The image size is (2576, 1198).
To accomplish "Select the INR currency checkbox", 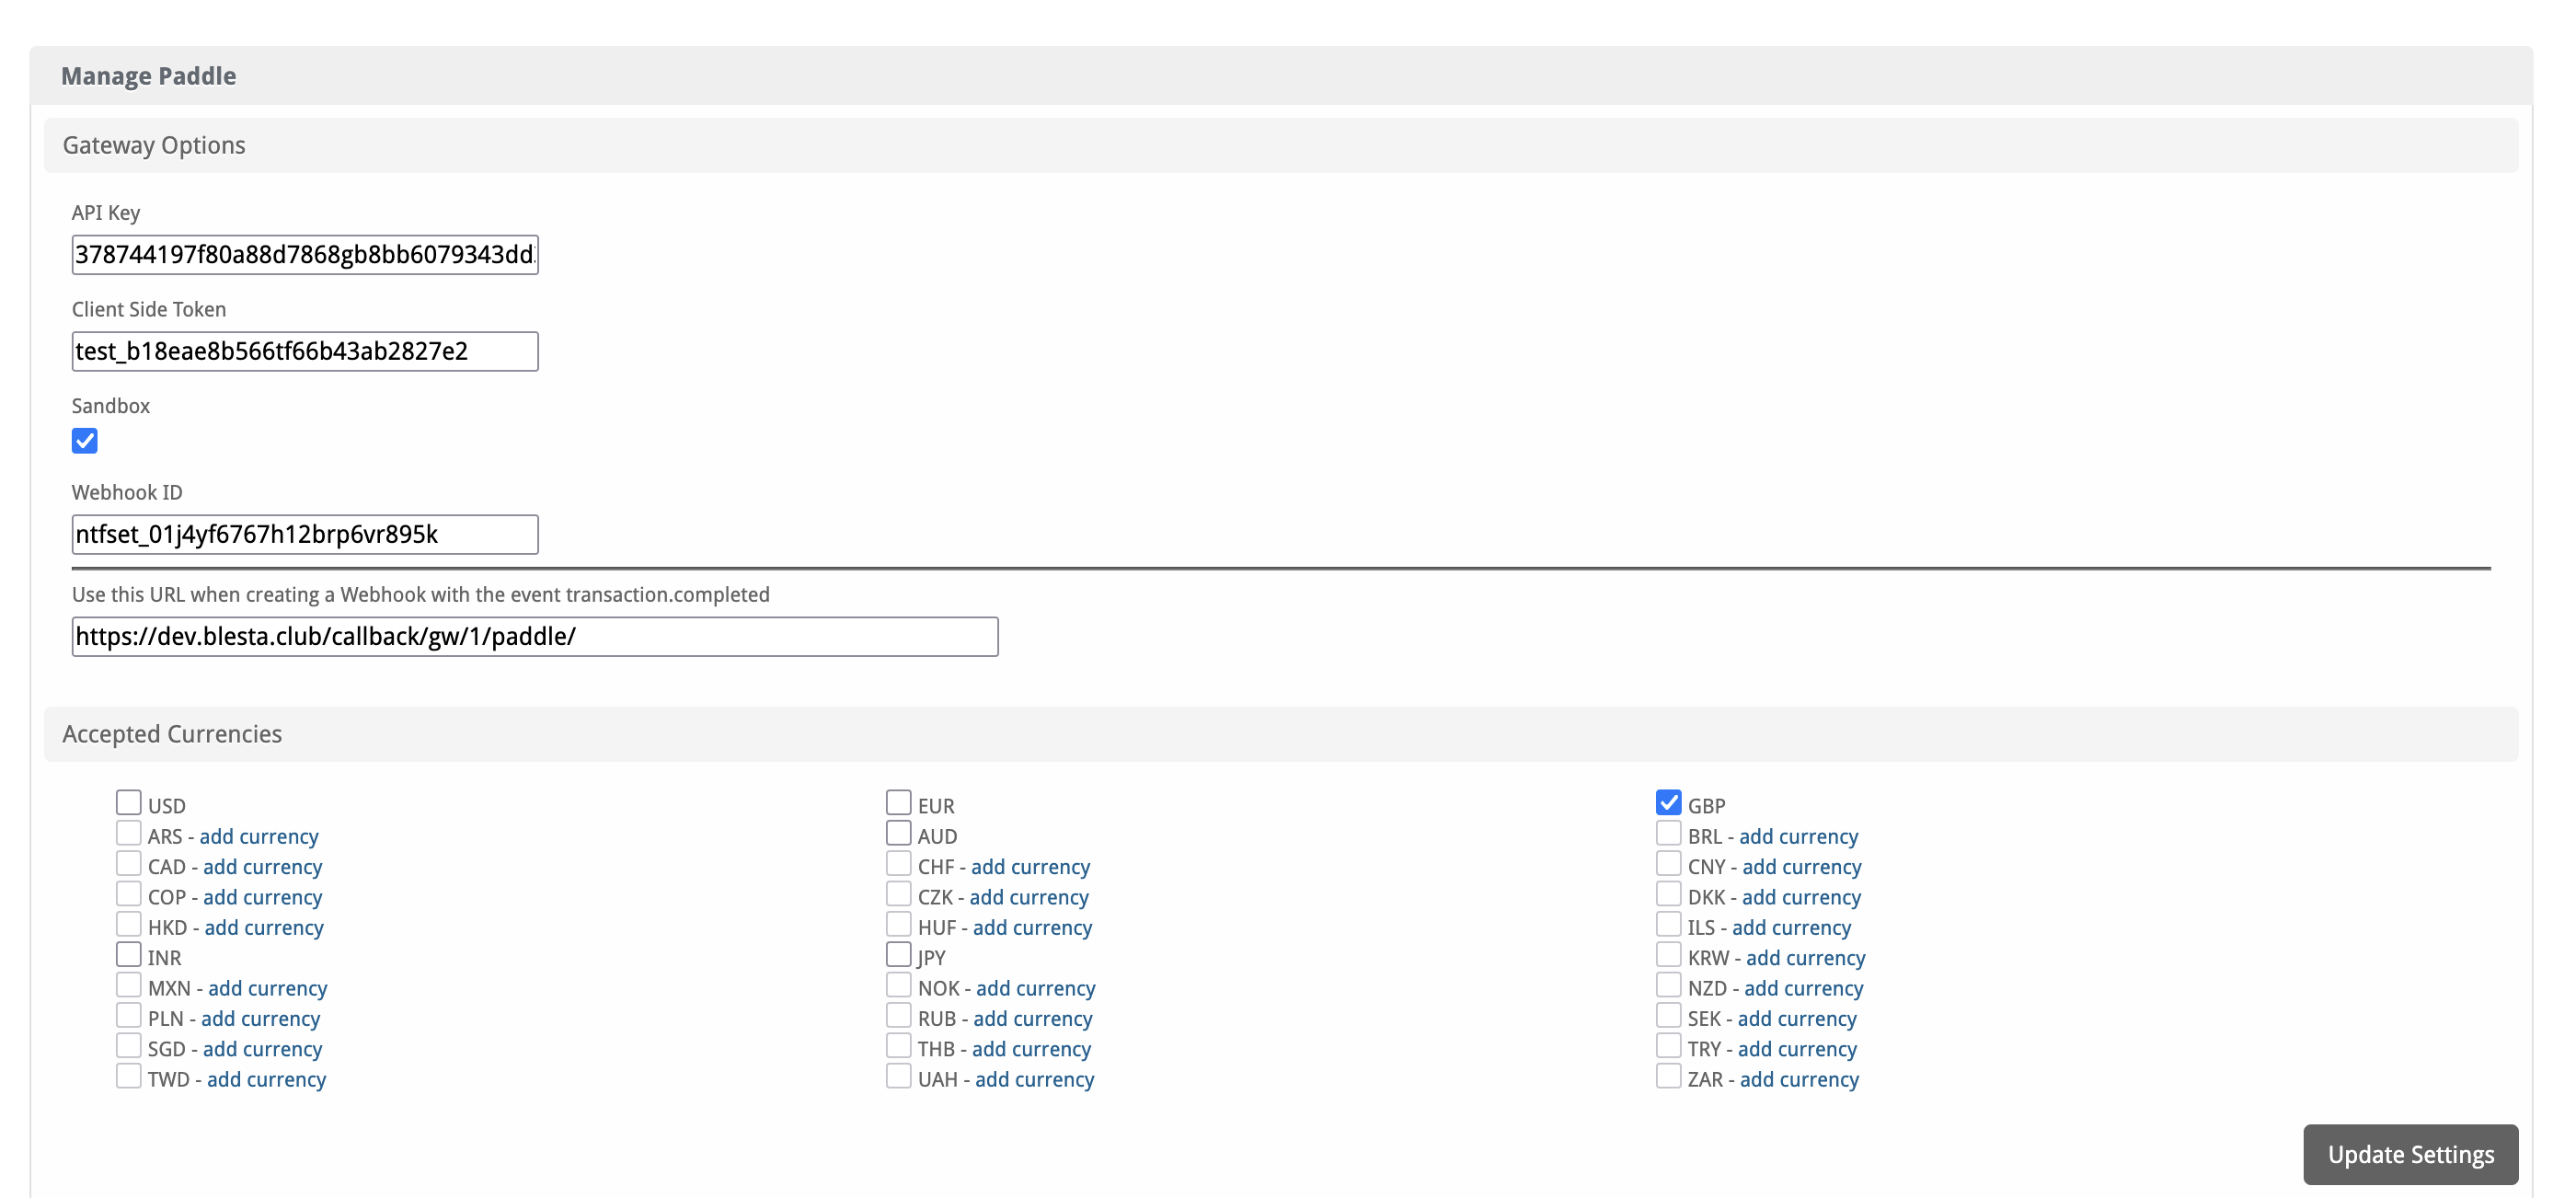I will coord(128,954).
